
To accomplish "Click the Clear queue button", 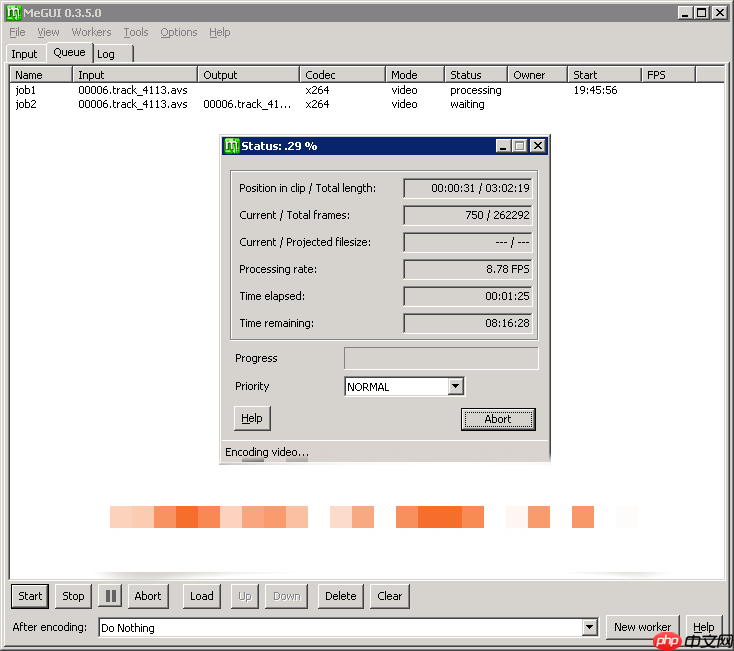I will 390,596.
